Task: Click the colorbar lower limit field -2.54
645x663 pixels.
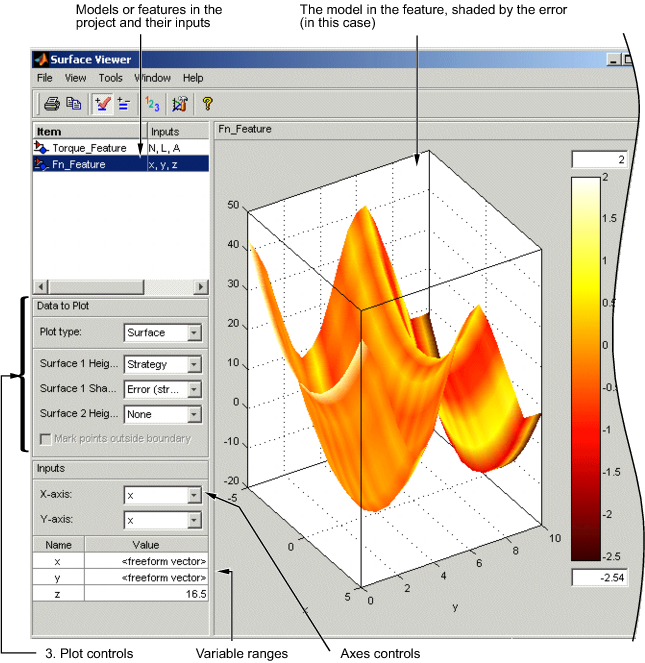Action: coord(600,578)
